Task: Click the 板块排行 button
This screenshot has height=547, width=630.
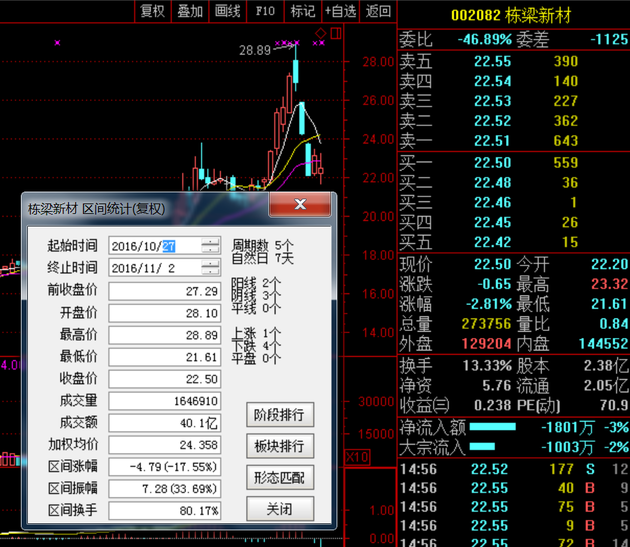Action: 280,446
